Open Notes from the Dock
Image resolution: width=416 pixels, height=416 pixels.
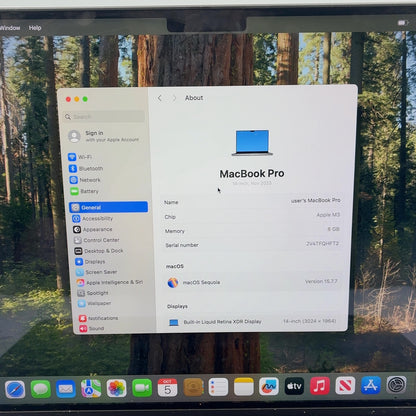point(244,387)
